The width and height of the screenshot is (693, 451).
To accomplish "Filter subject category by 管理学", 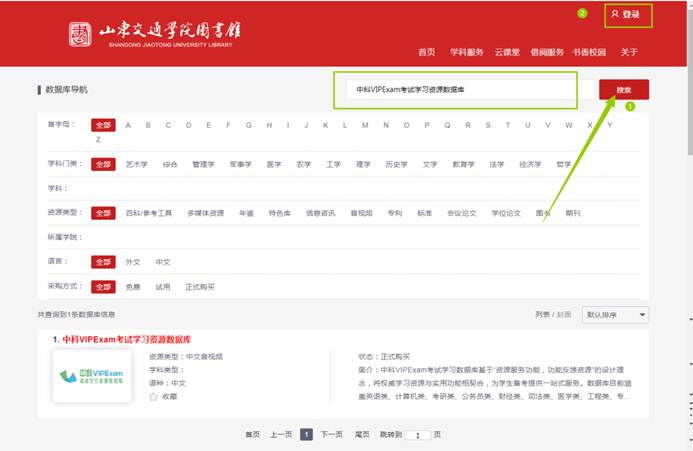I will pos(203,164).
